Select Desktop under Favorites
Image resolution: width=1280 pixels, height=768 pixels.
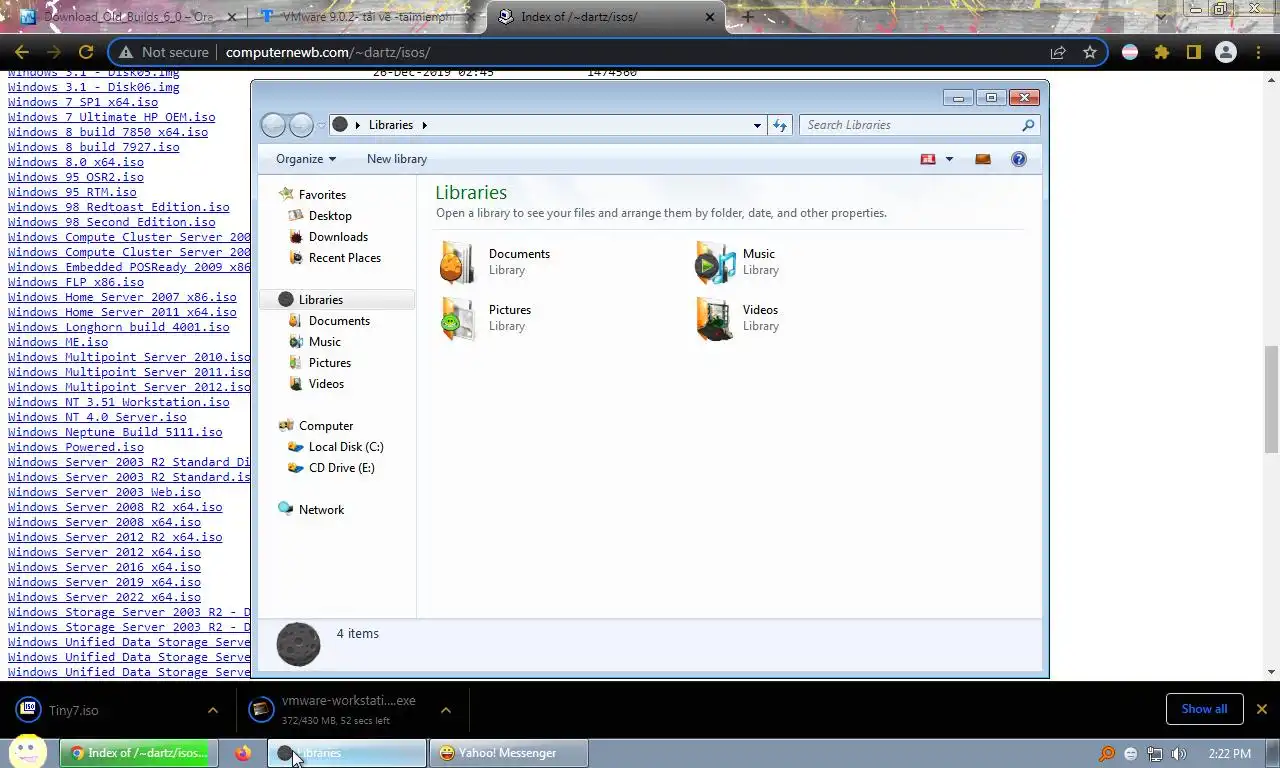pyautogui.click(x=330, y=216)
